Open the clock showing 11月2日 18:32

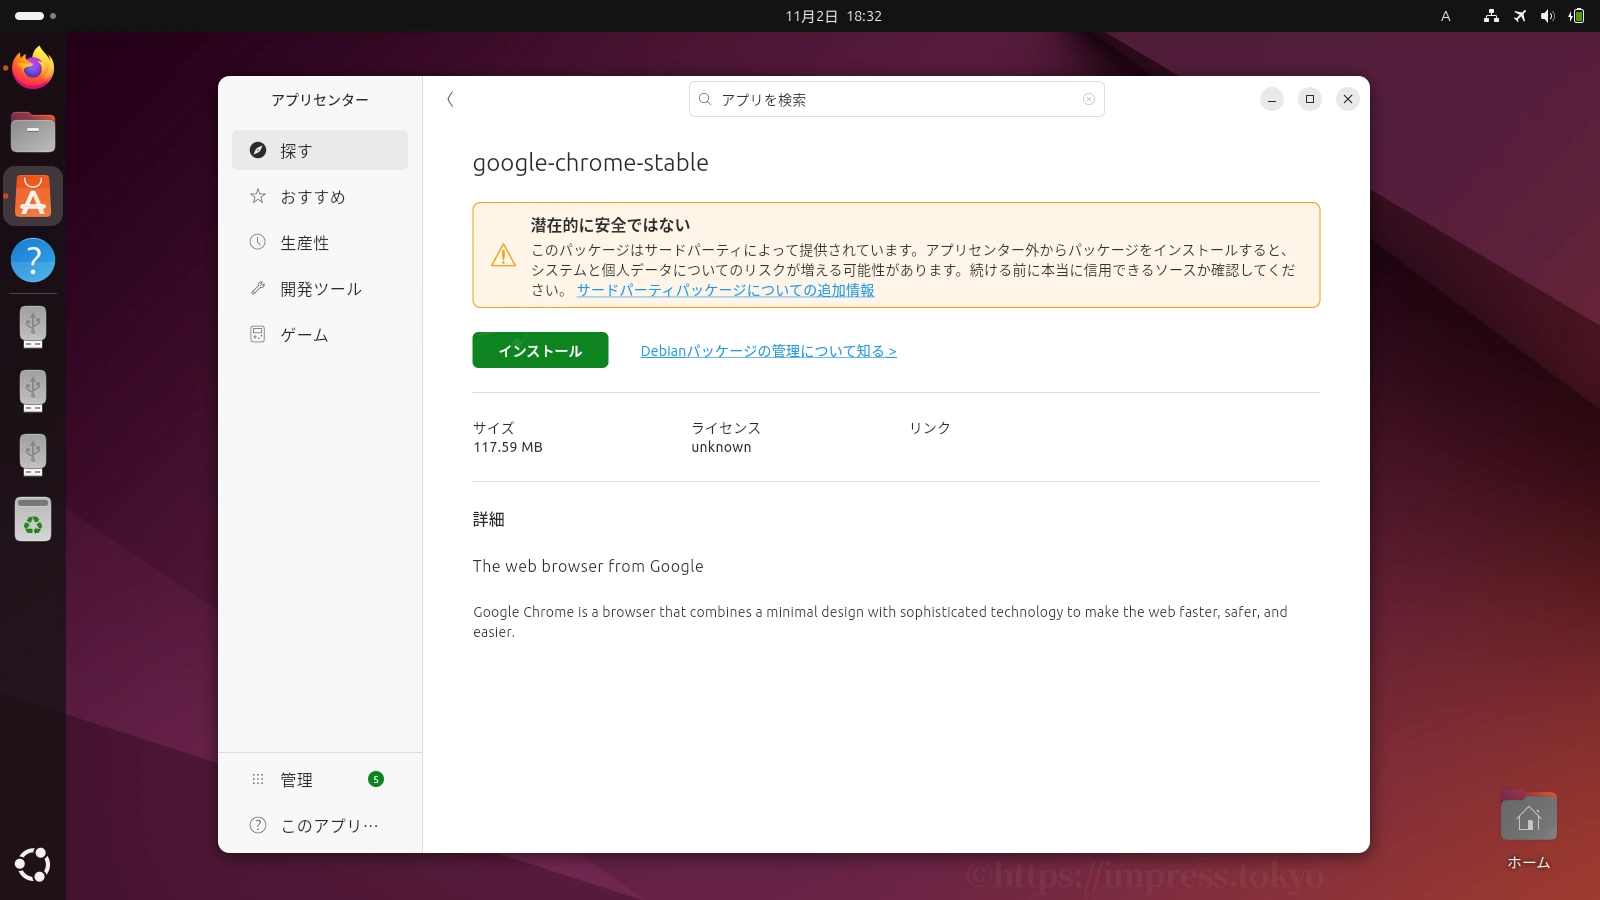click(x=833, y=16)
